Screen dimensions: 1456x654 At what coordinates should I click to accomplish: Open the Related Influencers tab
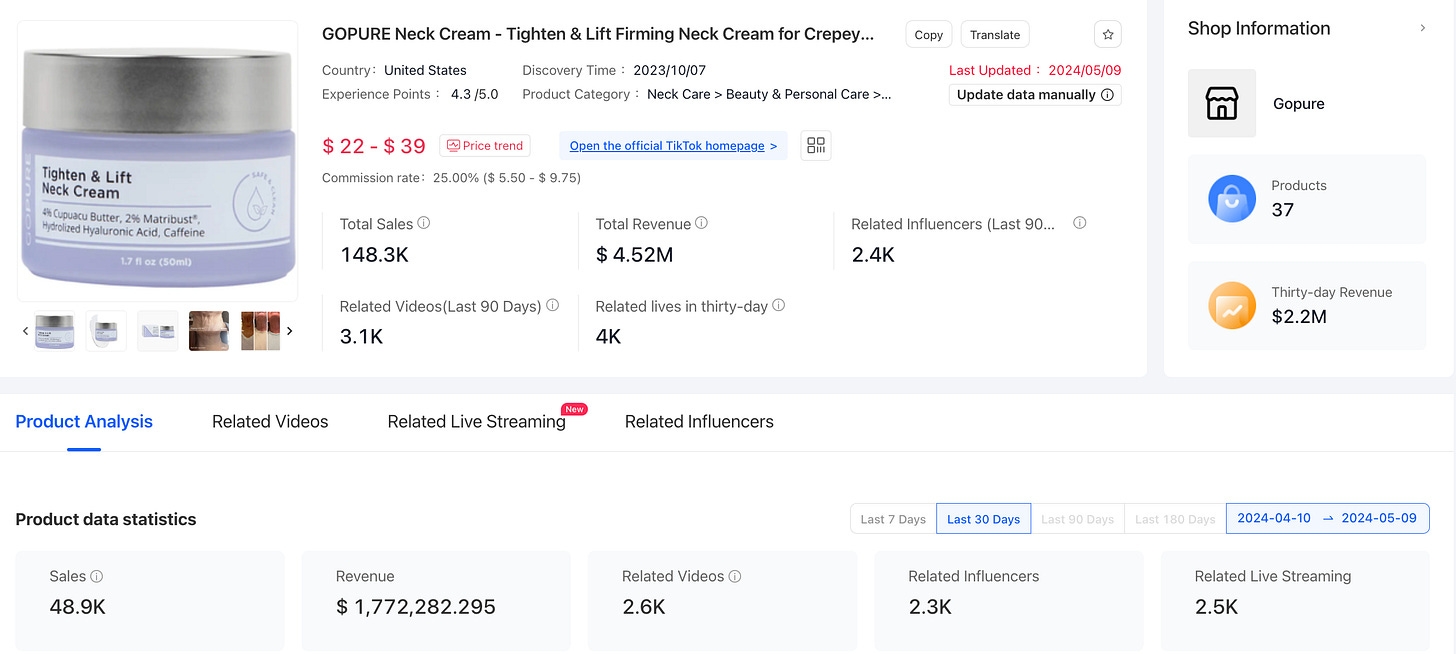coord(699,422)
